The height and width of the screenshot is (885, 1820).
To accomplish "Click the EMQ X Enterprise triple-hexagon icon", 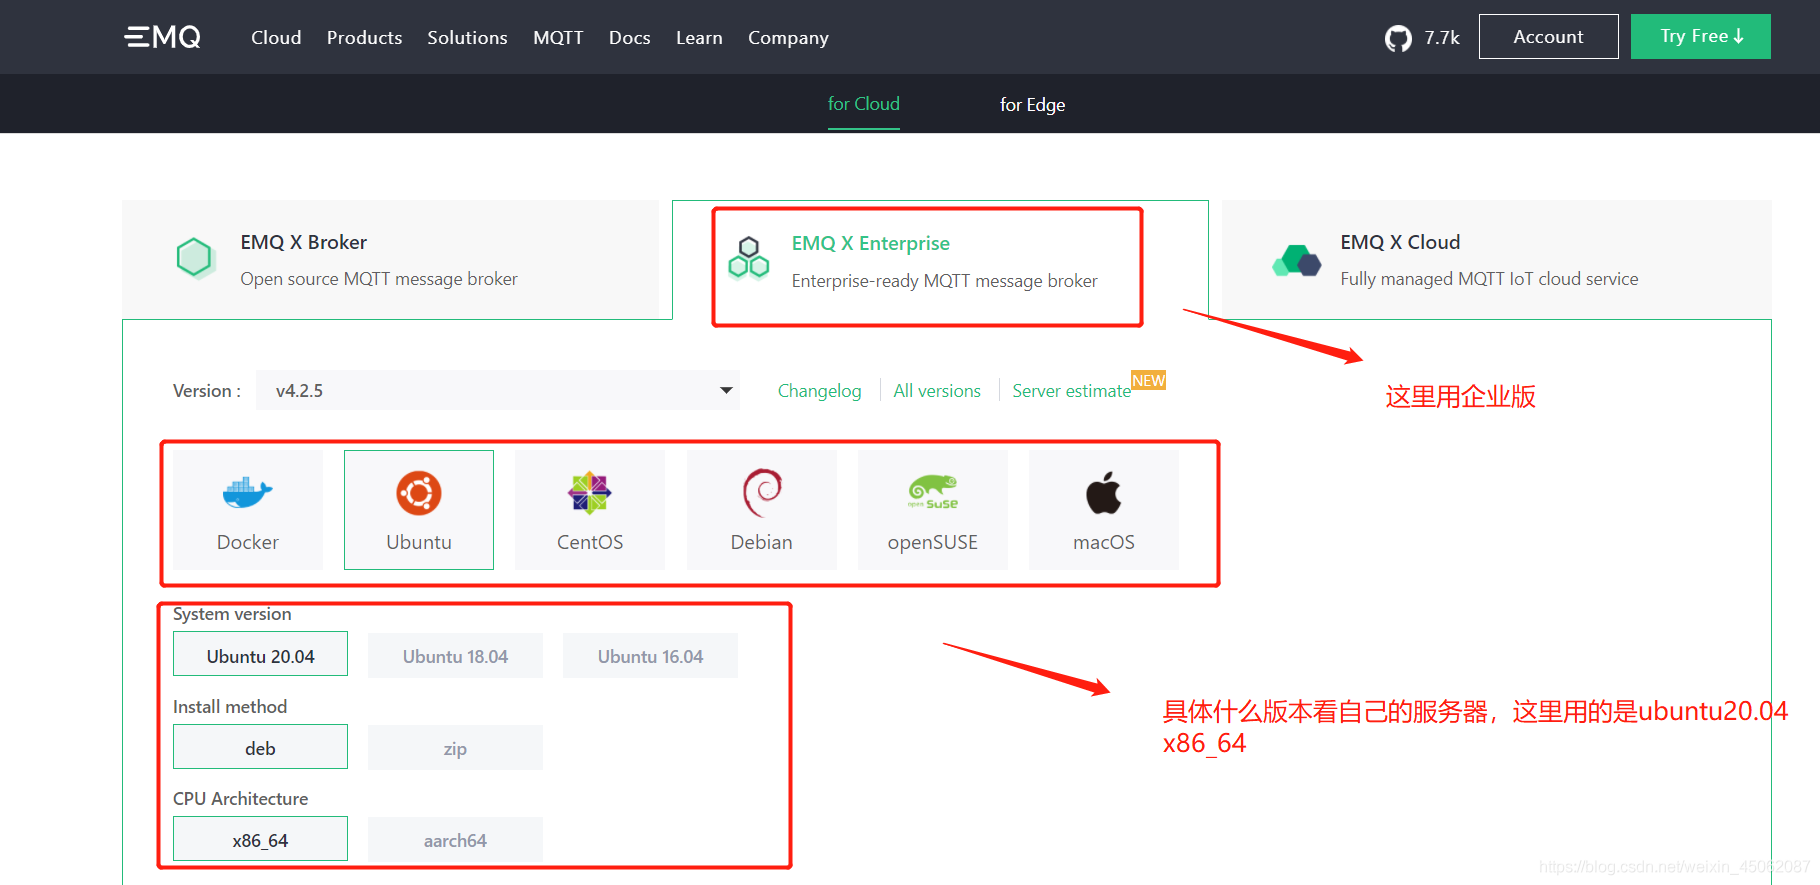I will (749, 258).
